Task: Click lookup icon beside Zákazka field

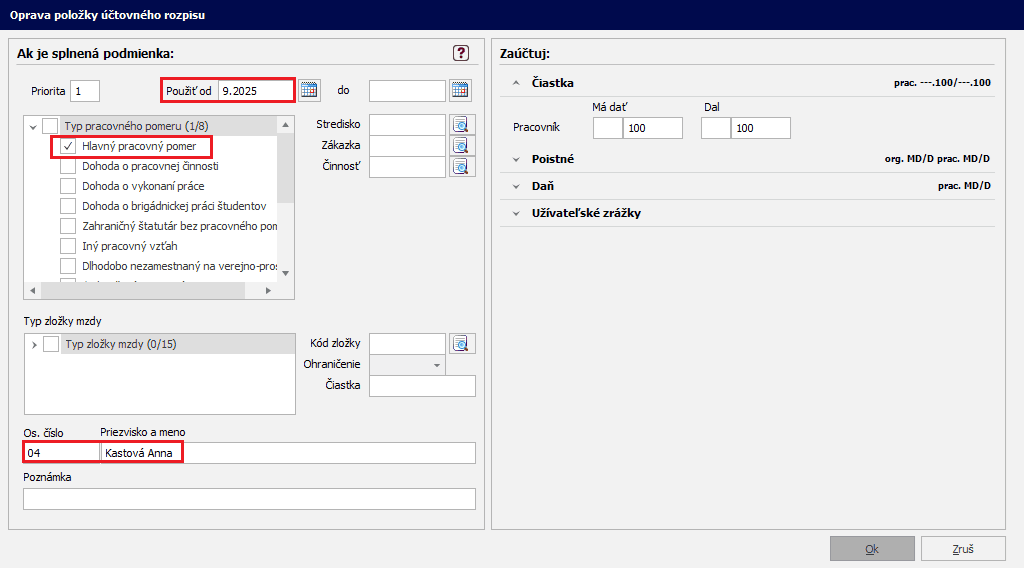Action: click(460, 146)
